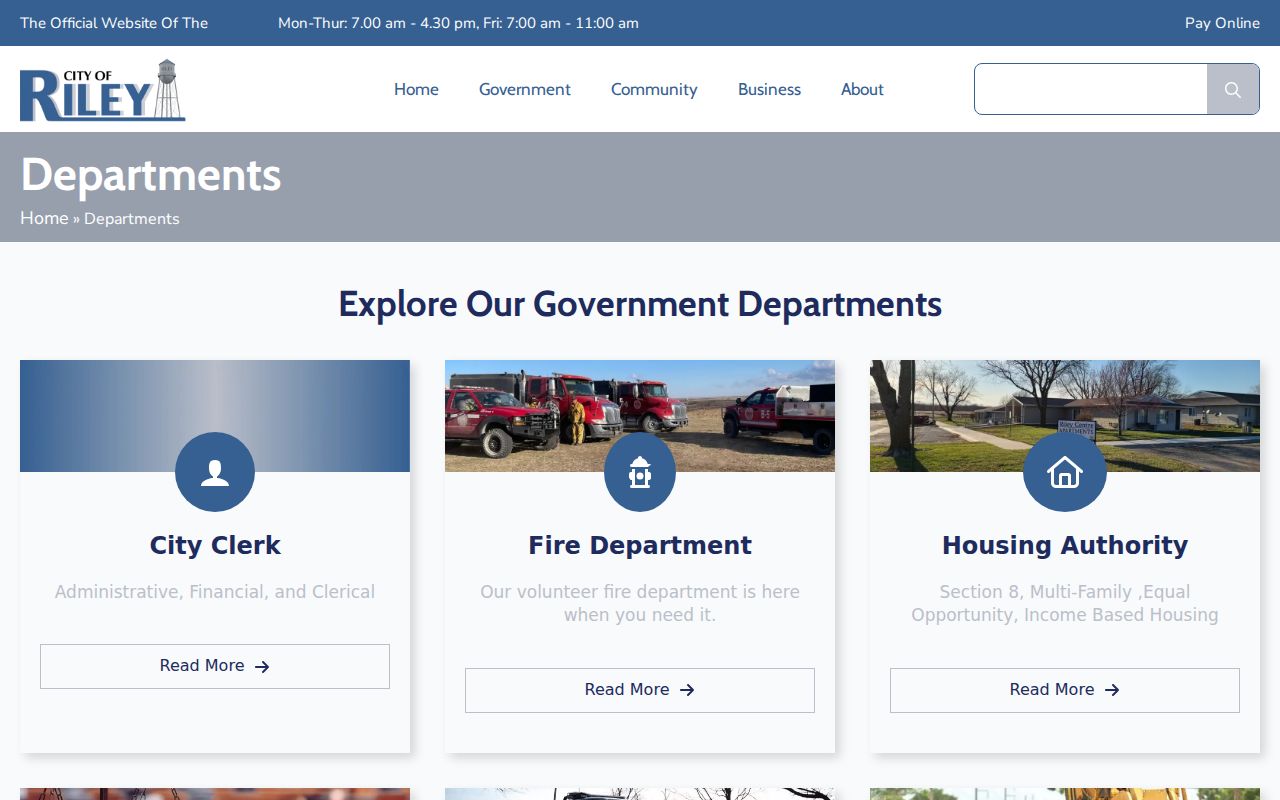Click the office hours text in top bar
This screenshot has width=1280, height=800.
[458, 23]
